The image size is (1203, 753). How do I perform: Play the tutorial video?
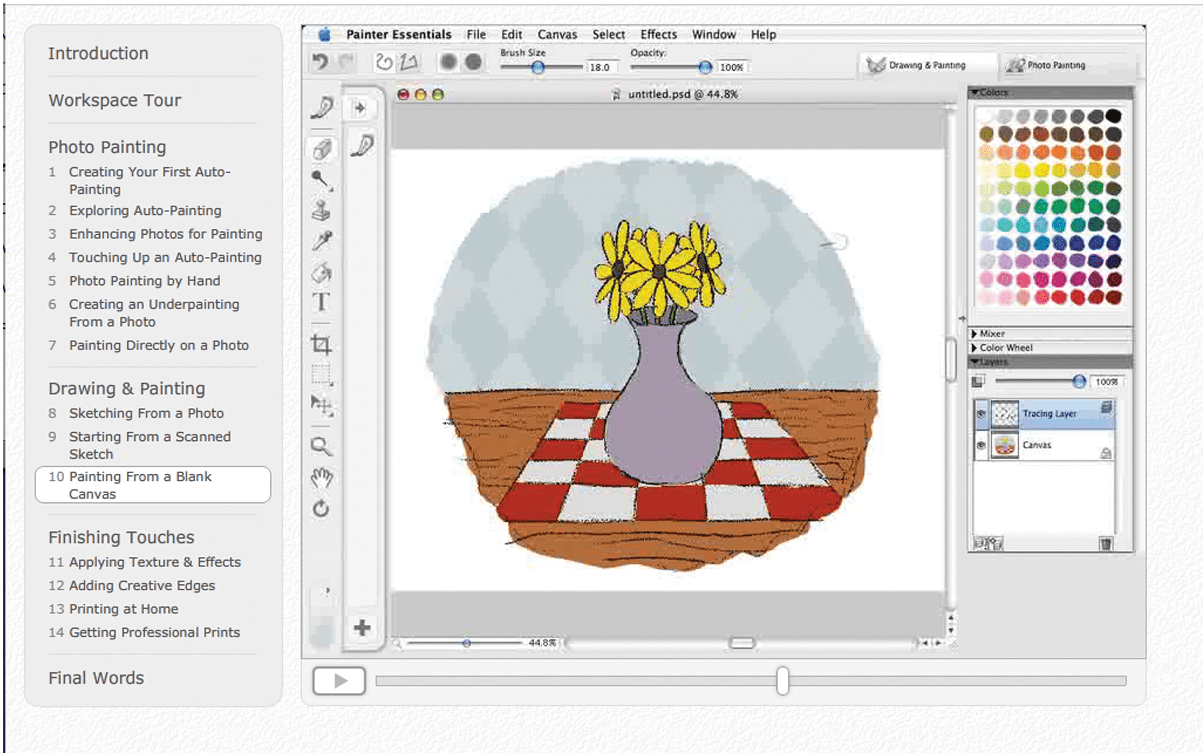pyautogui.click(x=338, y=681)
